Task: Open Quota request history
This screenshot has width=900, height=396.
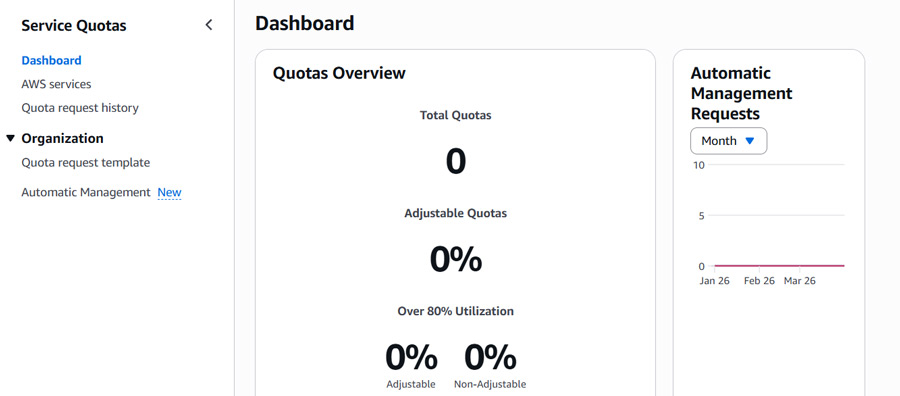Action: [80, 108]
